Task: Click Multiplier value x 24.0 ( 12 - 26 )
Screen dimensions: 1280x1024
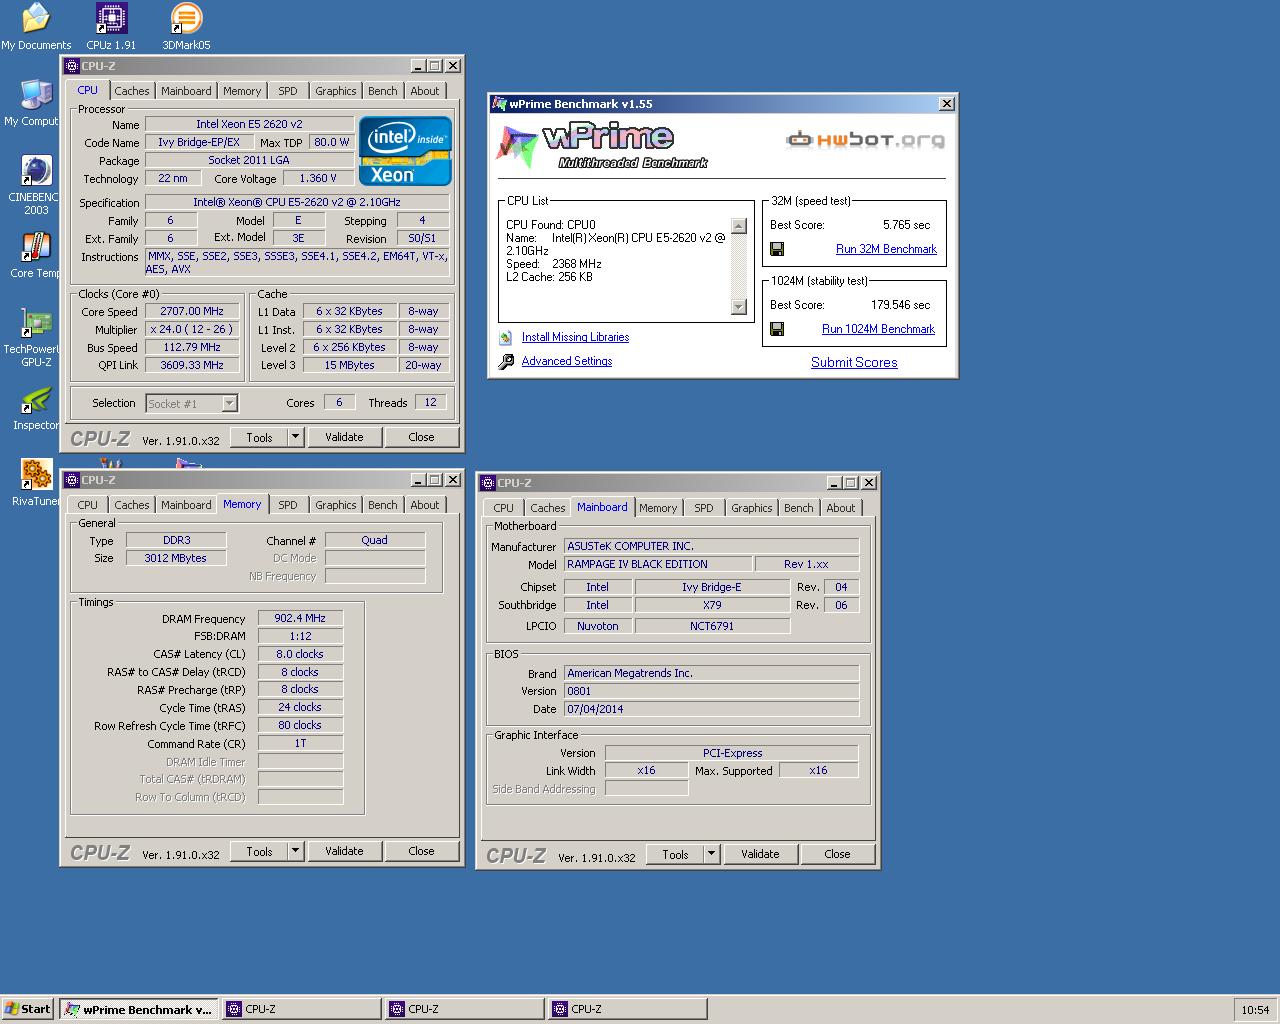Action: [x=191, y=329]
